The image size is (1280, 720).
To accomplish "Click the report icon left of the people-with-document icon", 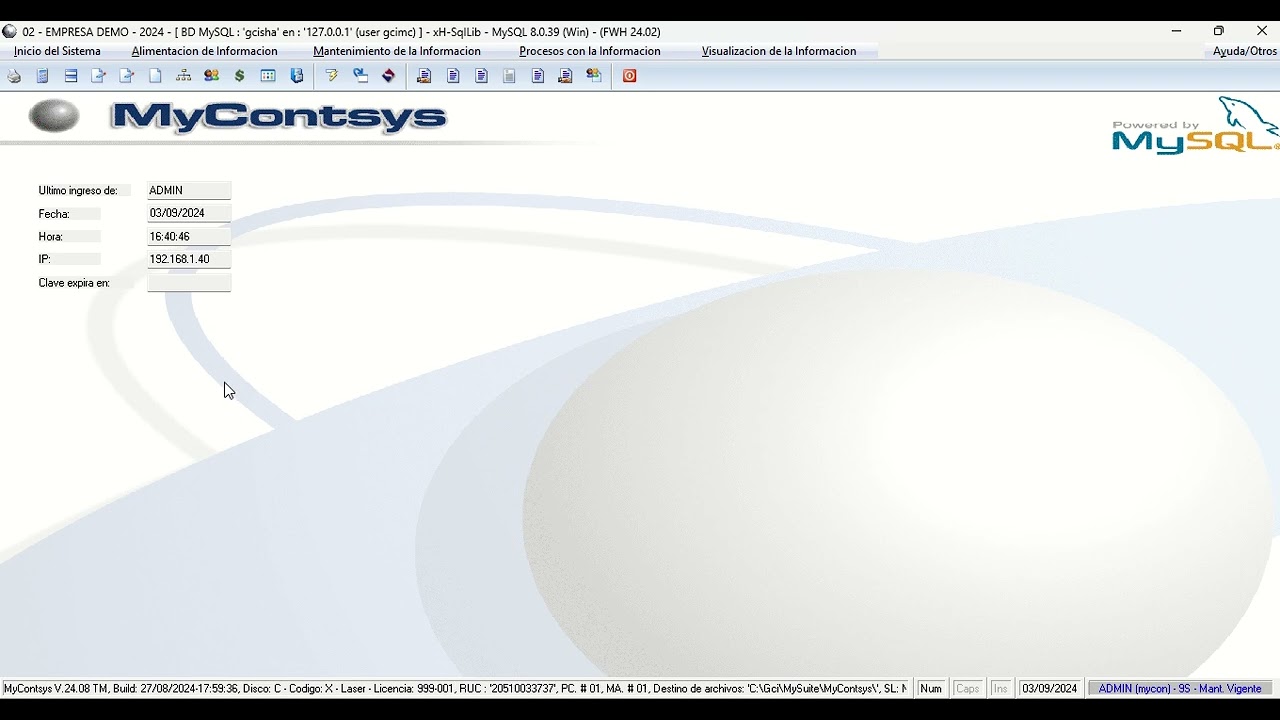I will pyautogui.click(x=565, y=76).
